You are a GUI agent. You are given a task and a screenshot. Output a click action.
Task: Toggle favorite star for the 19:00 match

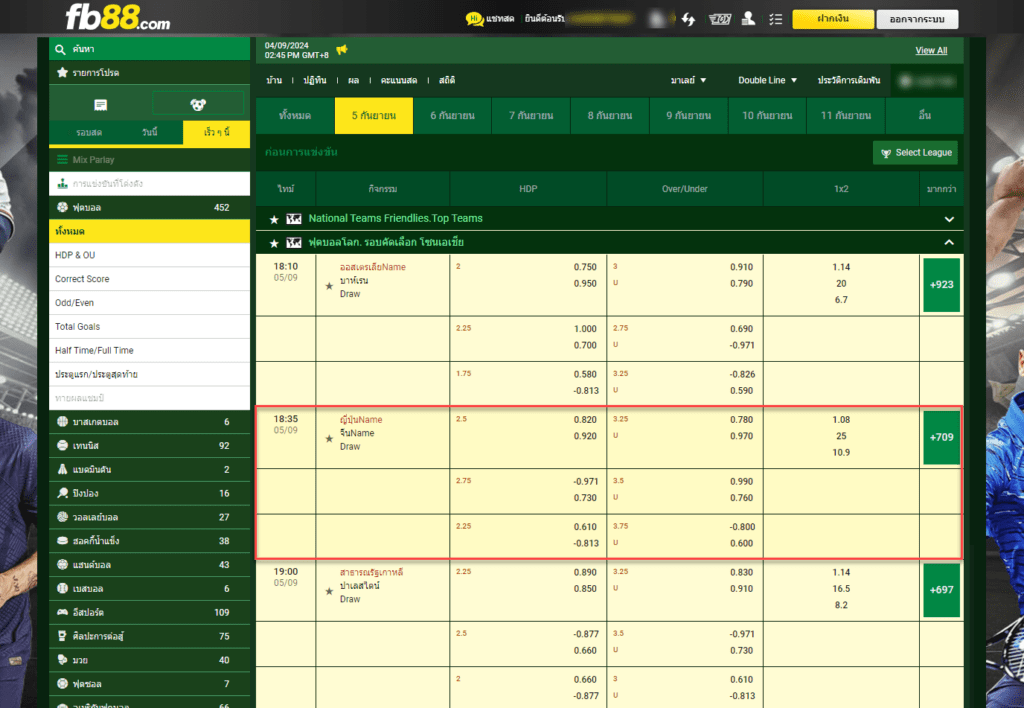(x=329, y=591)
